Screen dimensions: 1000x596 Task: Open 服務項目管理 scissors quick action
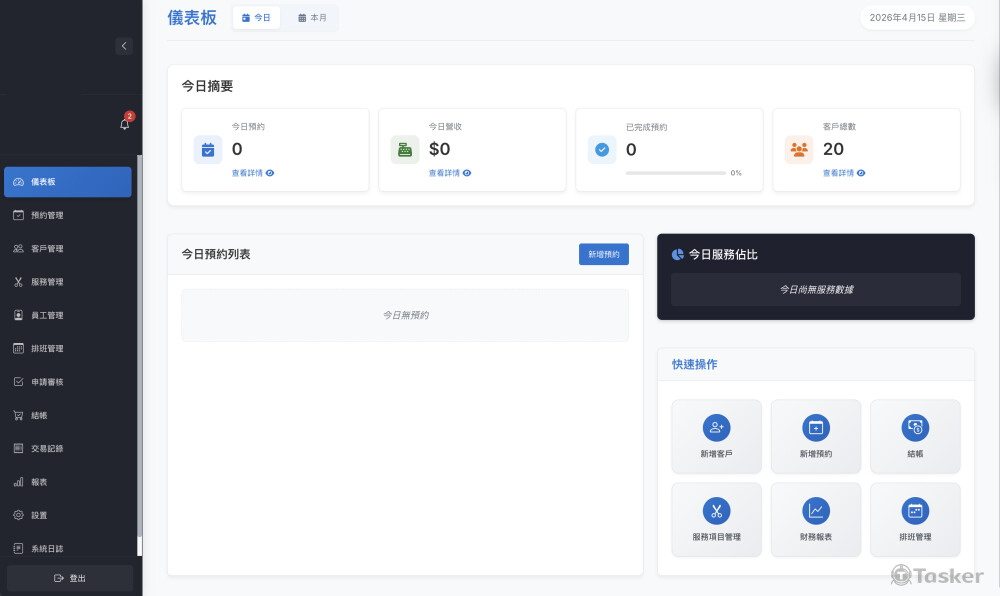coord(716,511)
